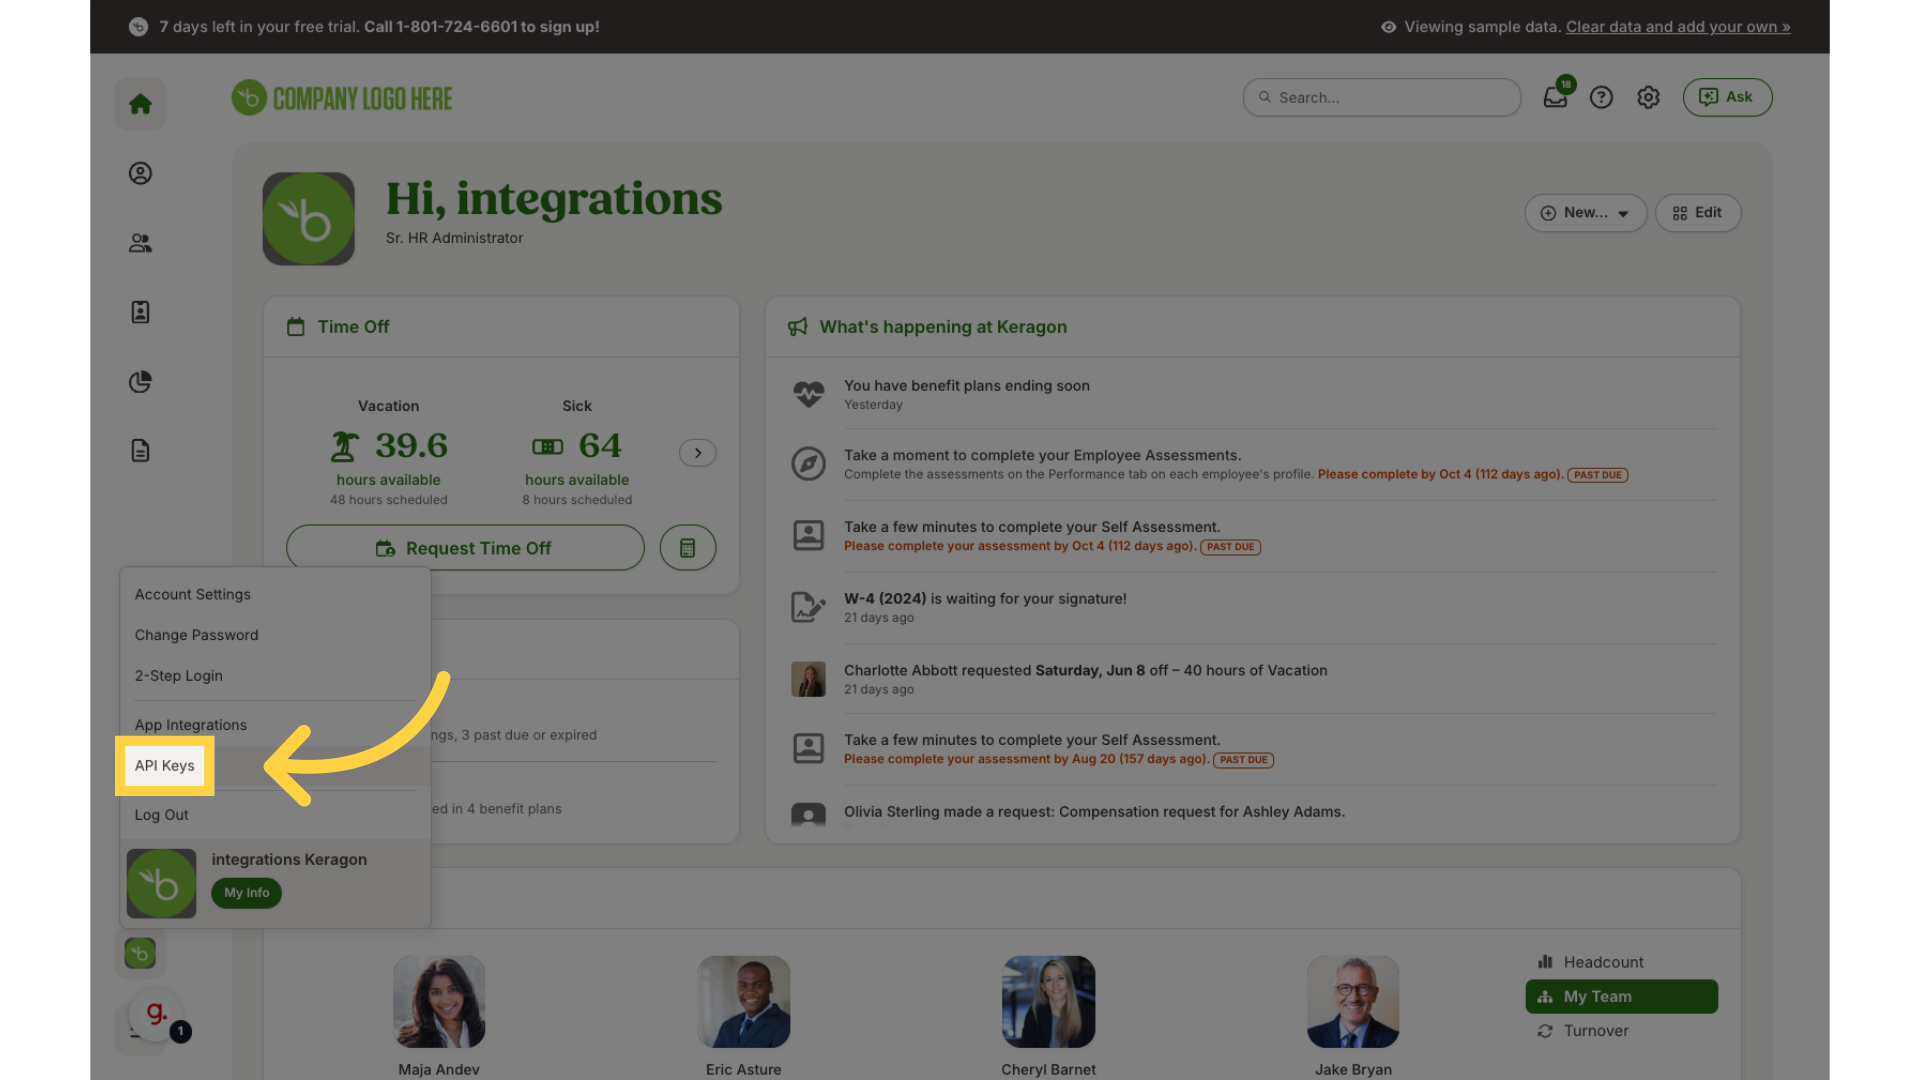
Task: Select the My Info person icon in sidebar
Action: (x=140, y=173)
